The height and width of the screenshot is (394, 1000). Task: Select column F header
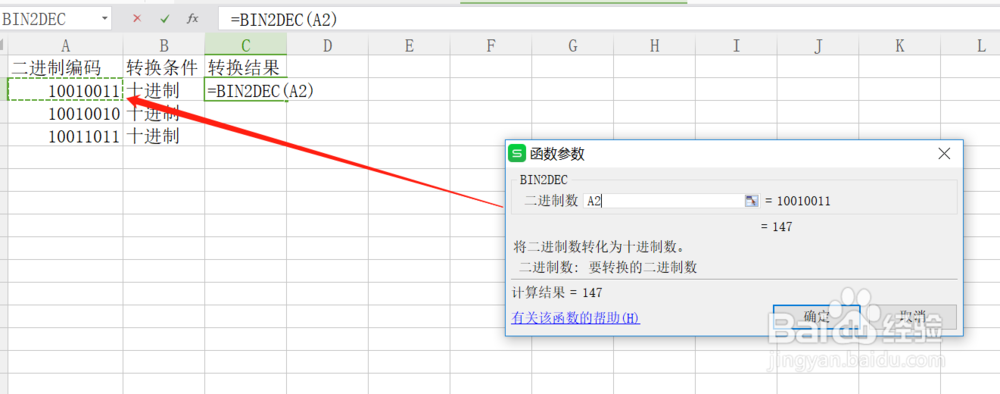490,45
